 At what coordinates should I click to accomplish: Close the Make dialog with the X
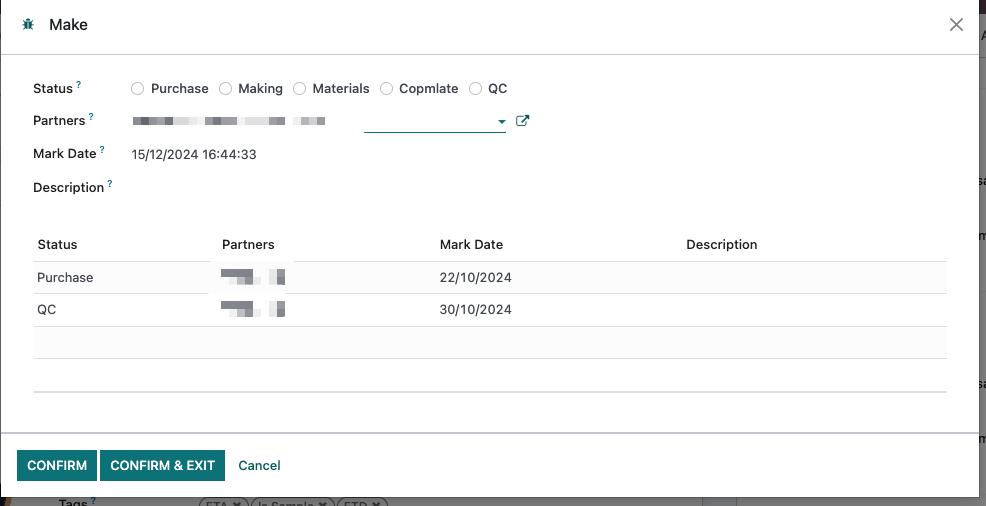(x=956, y=25)
